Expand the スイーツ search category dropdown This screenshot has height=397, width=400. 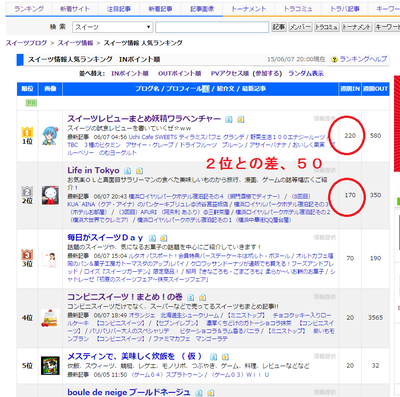click(x=112, y=27)
